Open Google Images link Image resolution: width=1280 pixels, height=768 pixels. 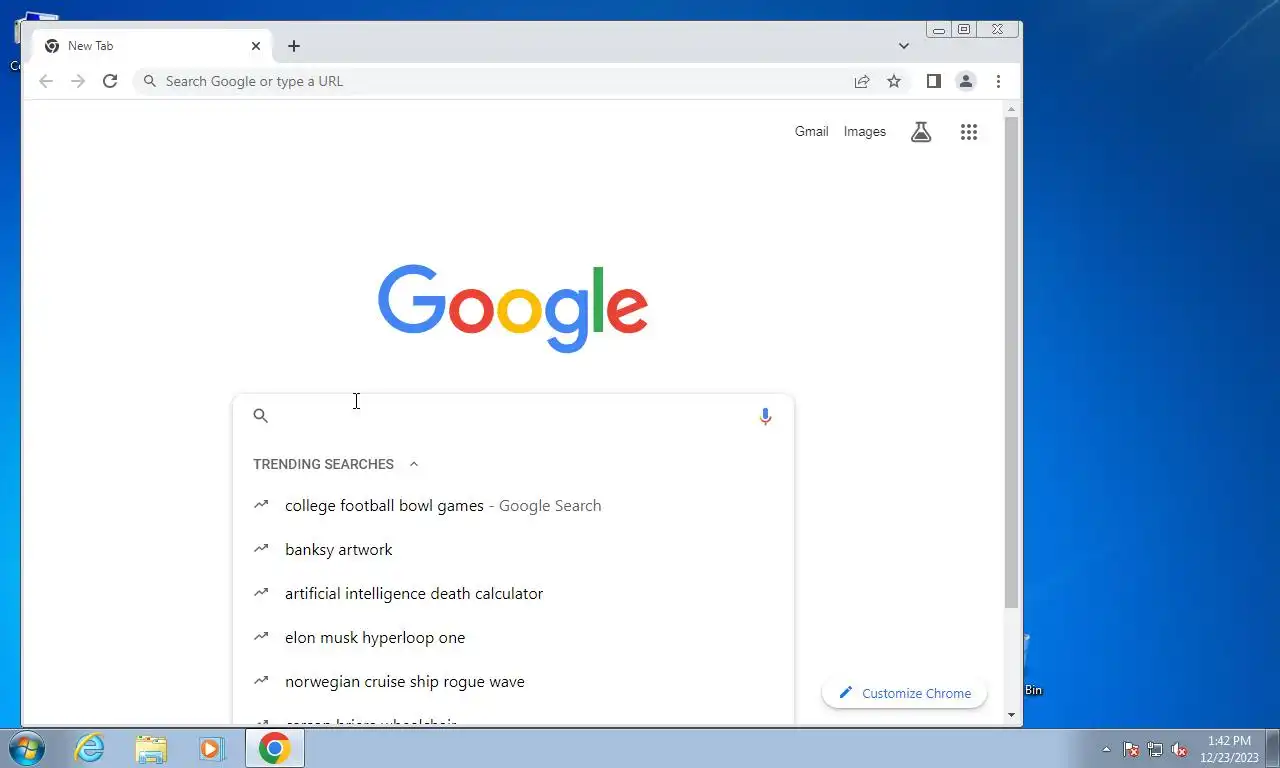pos(865,132)
